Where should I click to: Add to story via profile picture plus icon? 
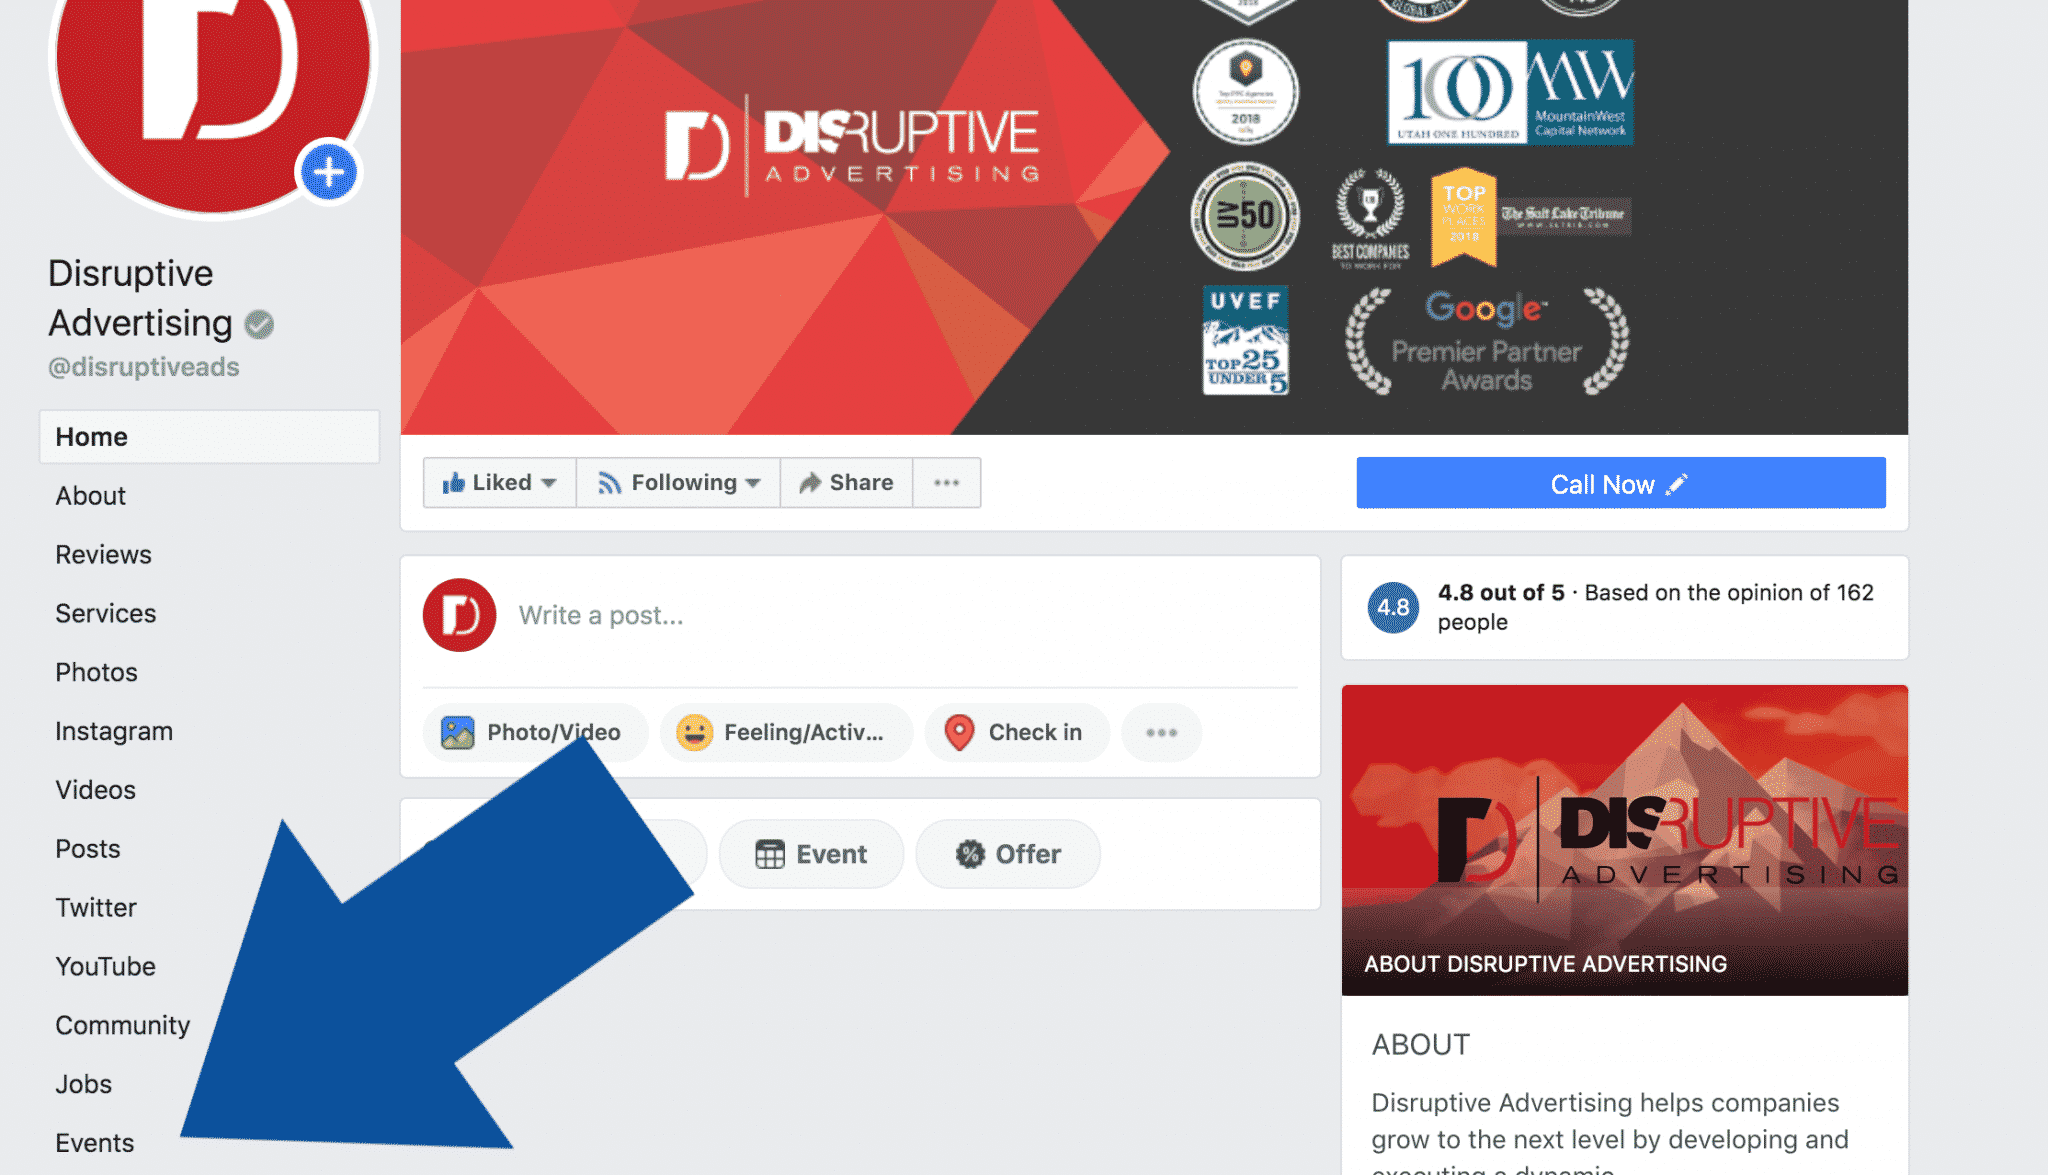pos(328,171)
